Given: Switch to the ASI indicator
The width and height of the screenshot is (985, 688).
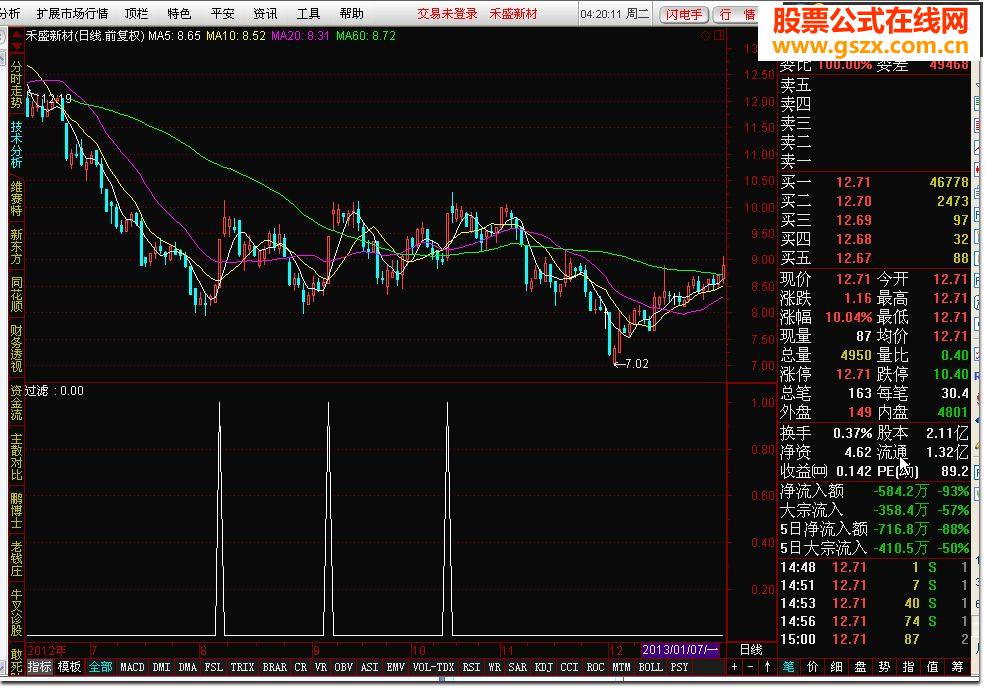Looking at the screenshot, I should (x=369, y=667).
